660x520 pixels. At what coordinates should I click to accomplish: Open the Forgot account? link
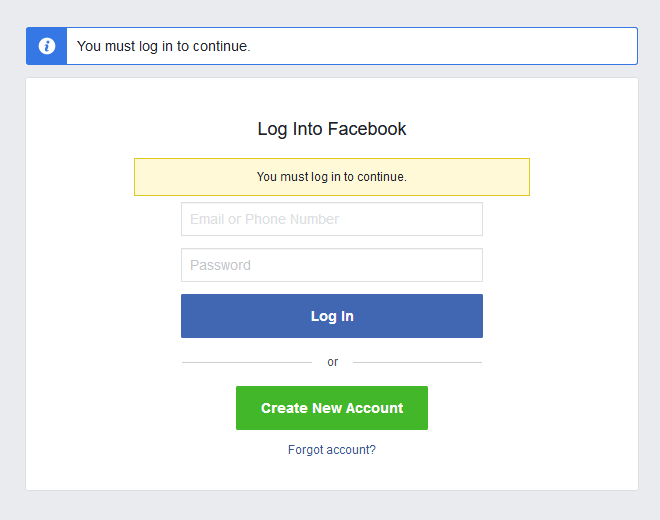point(332,450)
